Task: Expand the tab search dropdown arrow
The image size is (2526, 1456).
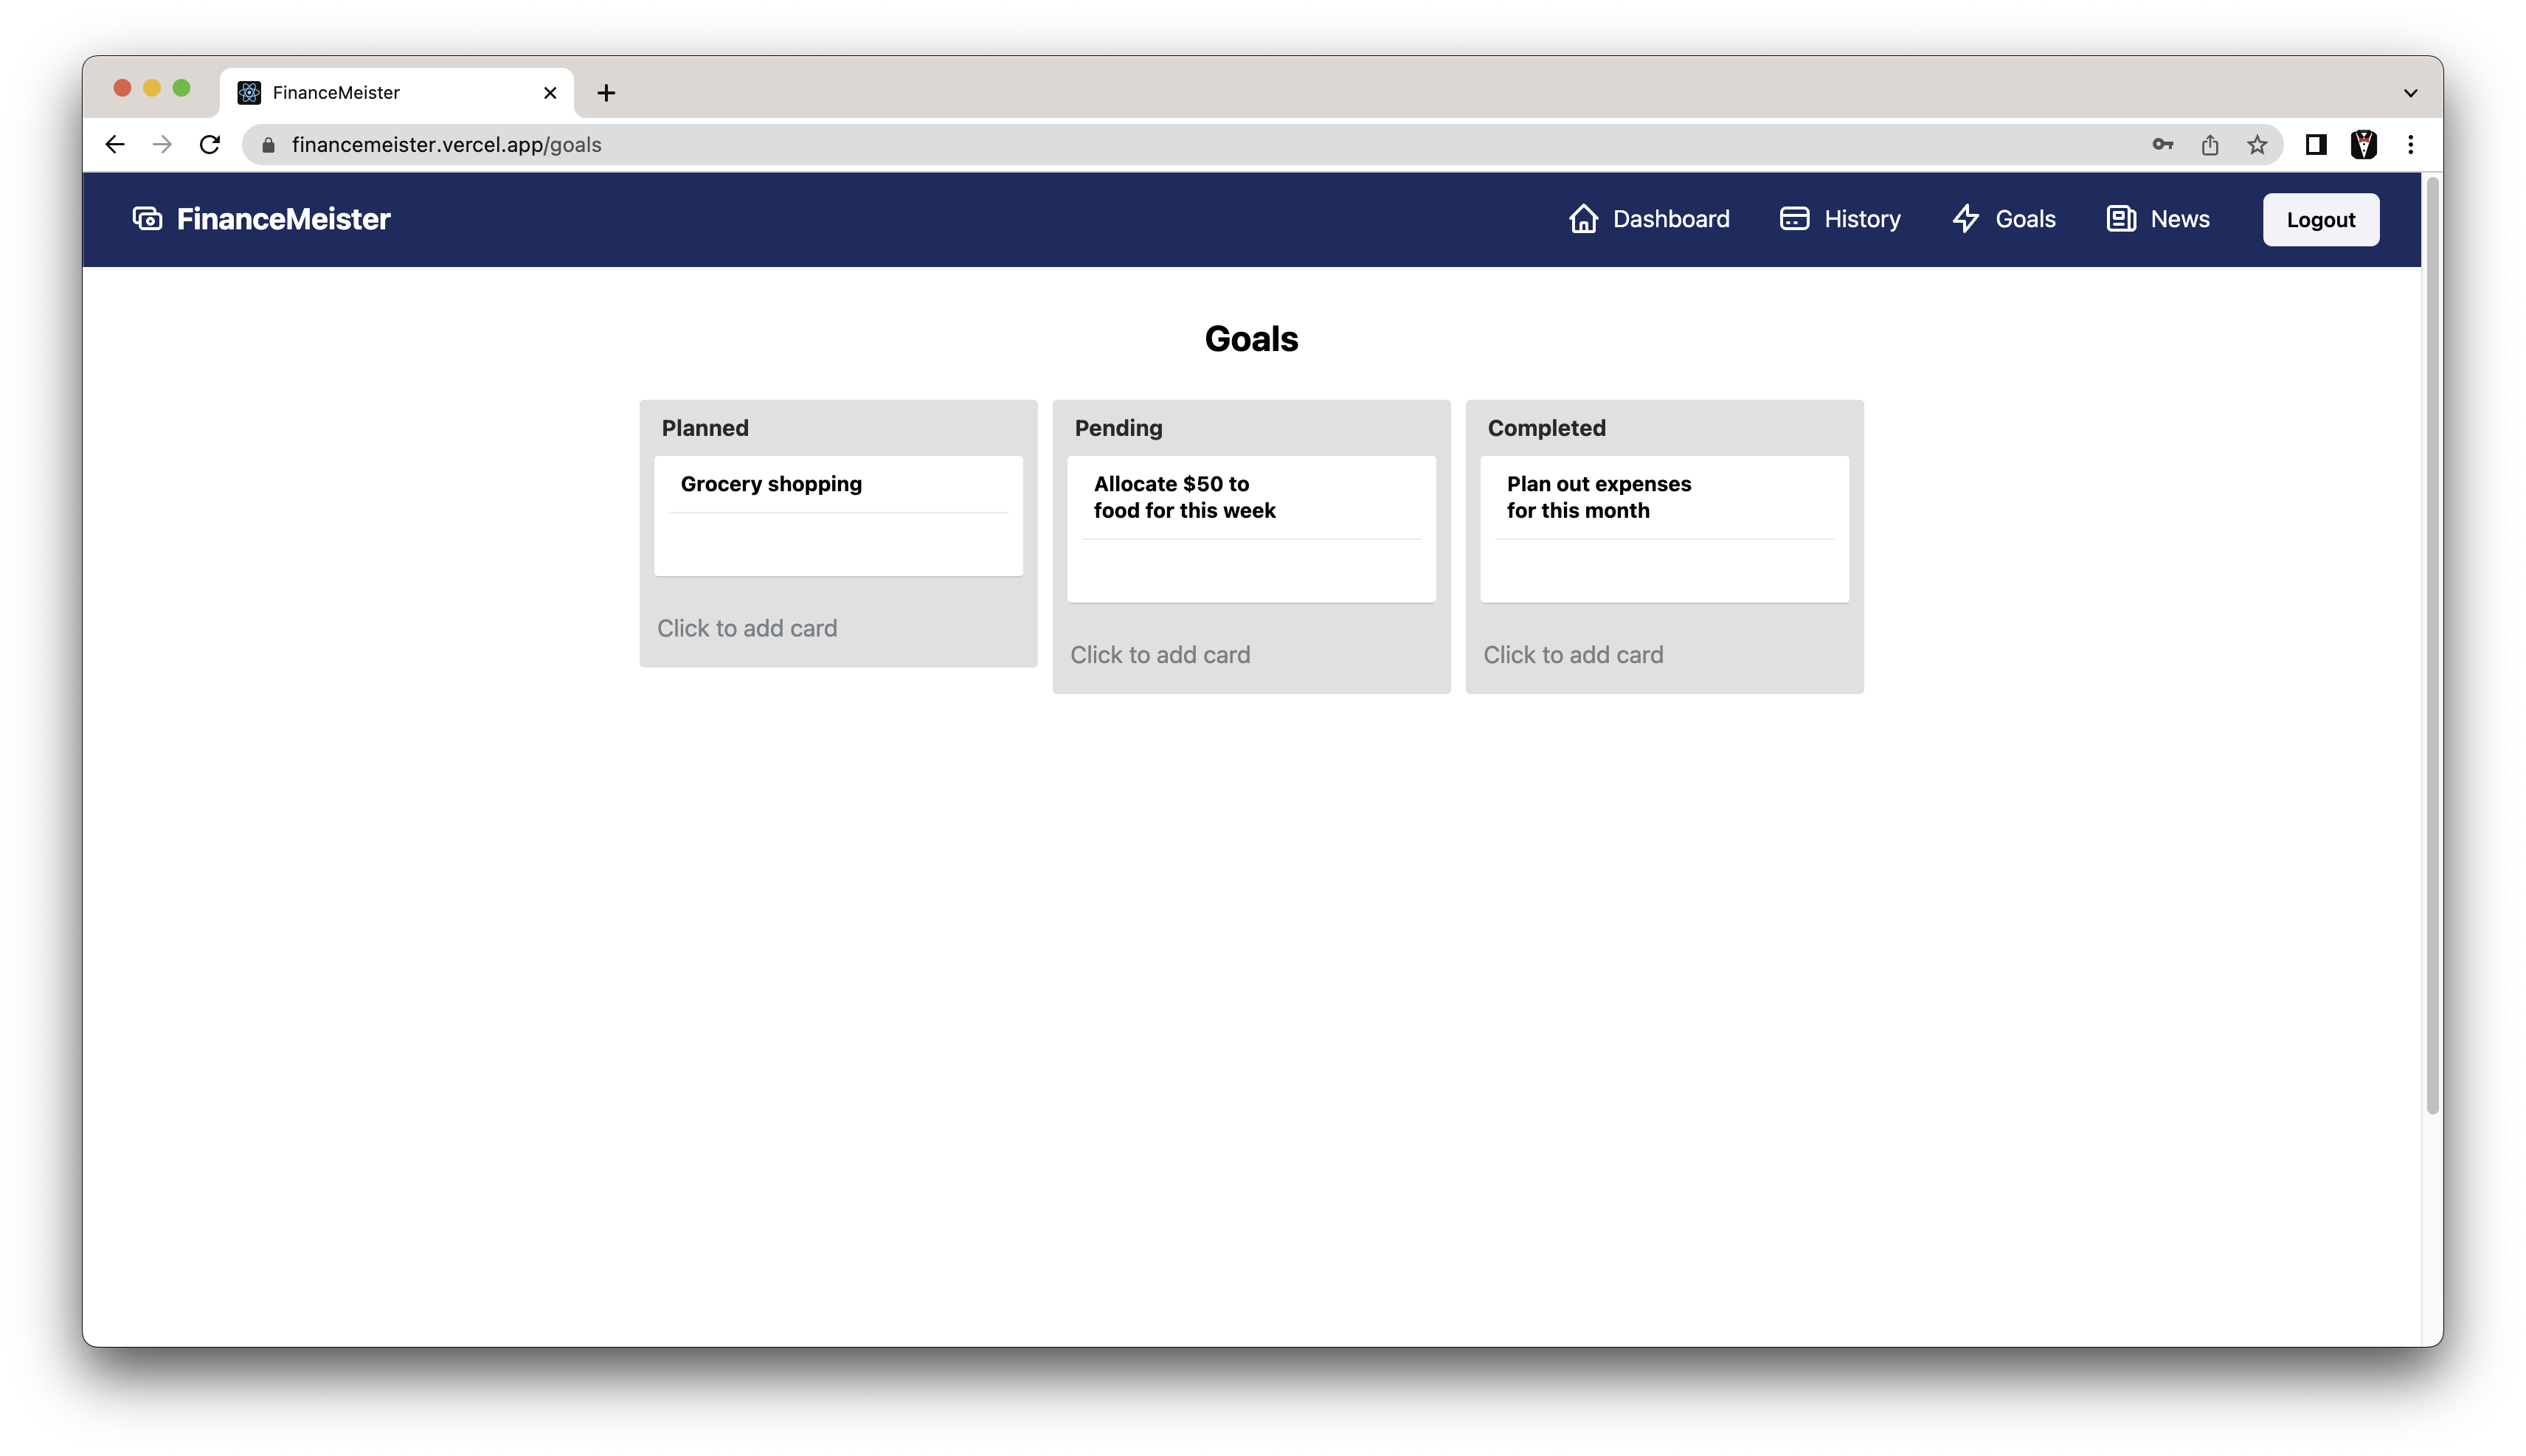Action: click(x=2411, y=93)
